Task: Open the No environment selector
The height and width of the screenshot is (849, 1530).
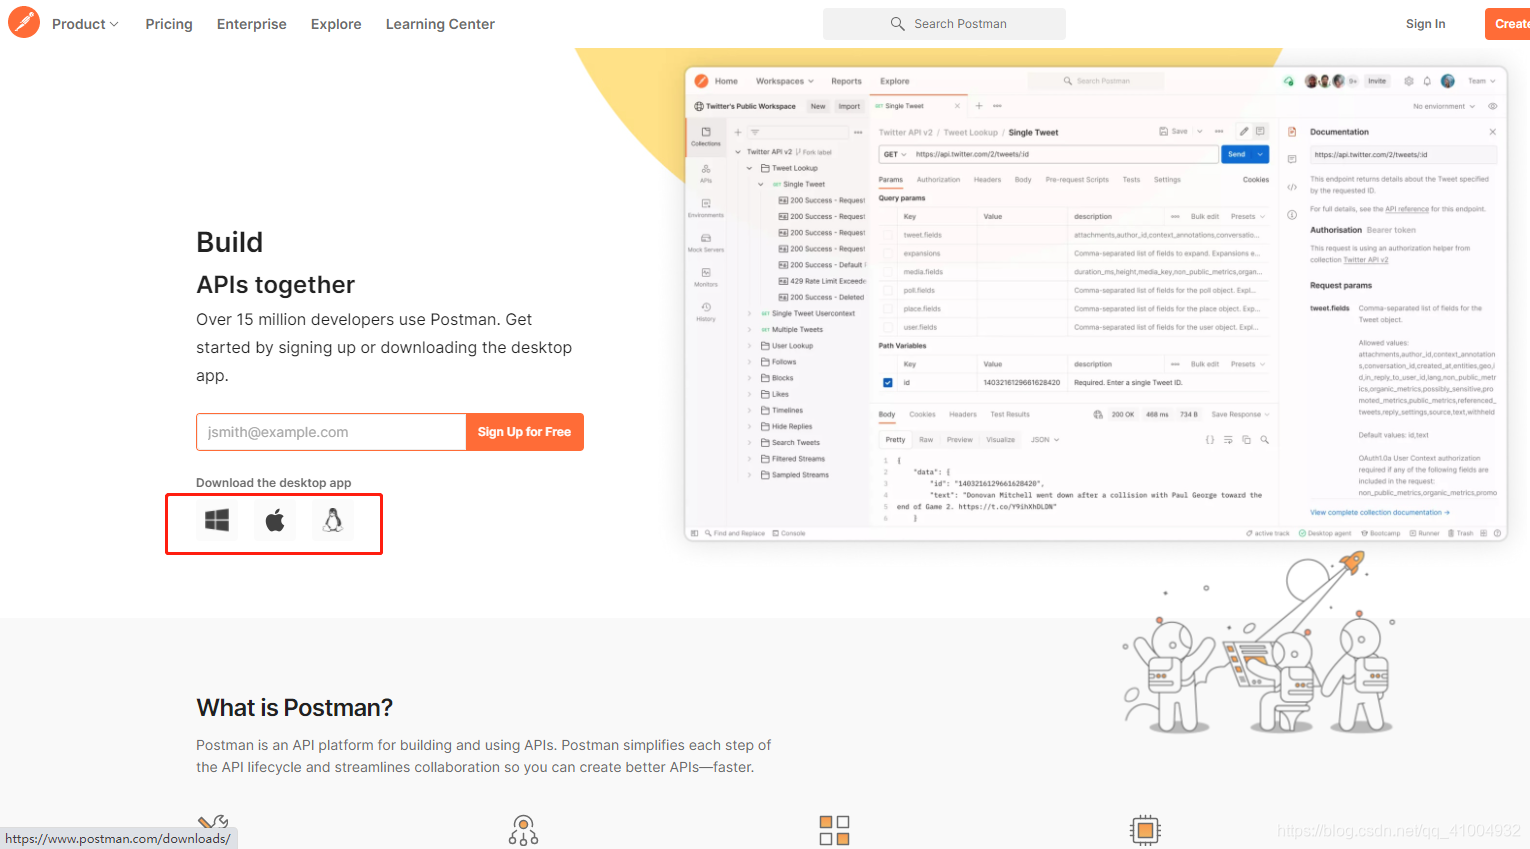Action: coord(1444,106)
